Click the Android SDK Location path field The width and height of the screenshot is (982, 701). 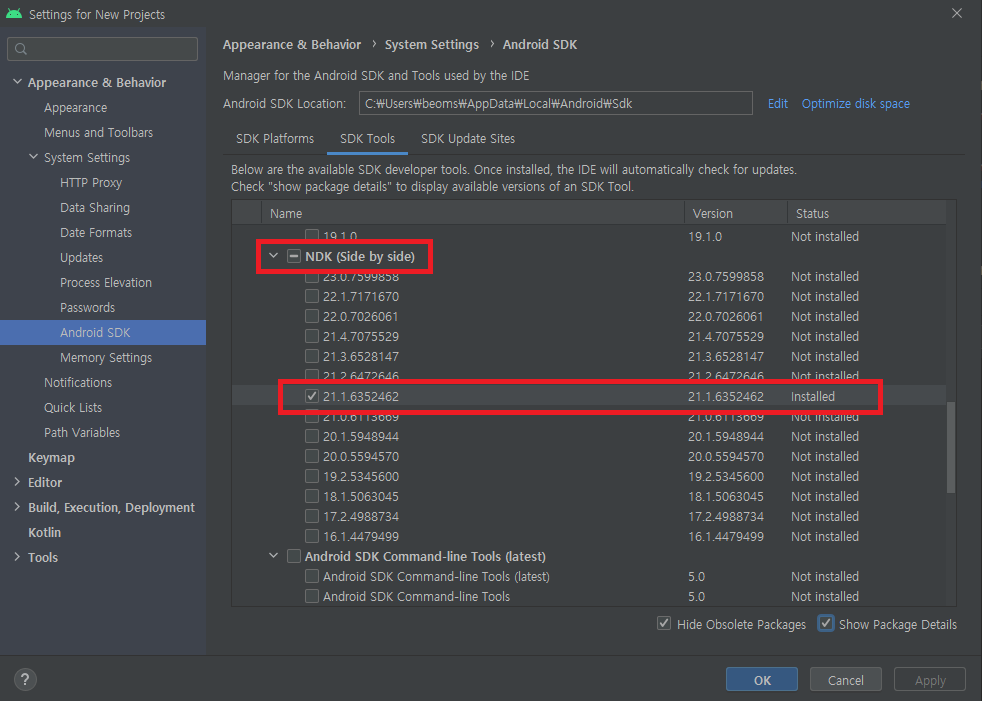556,103
